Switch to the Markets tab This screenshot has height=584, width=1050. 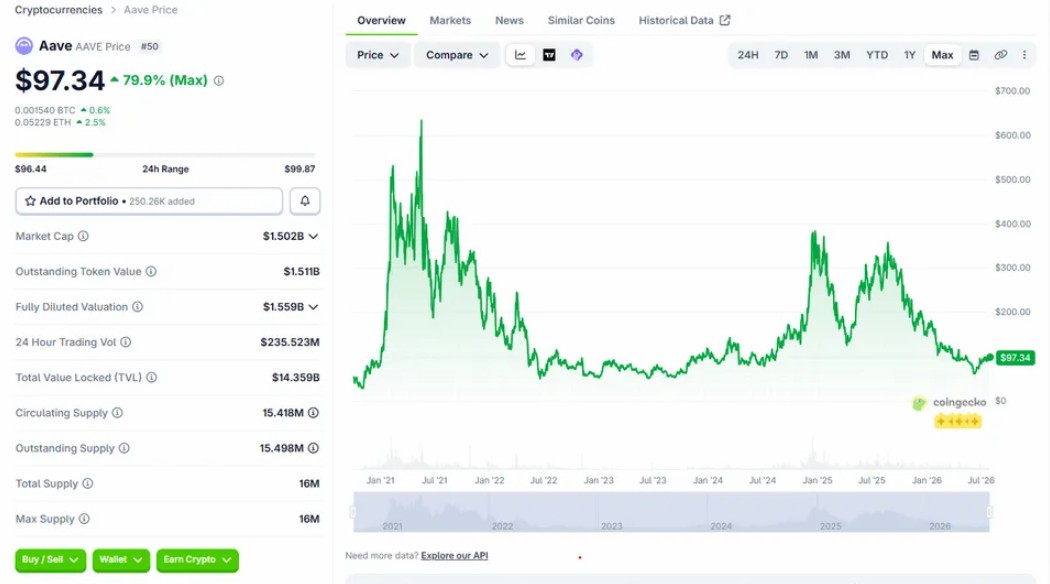coord(450,20)
